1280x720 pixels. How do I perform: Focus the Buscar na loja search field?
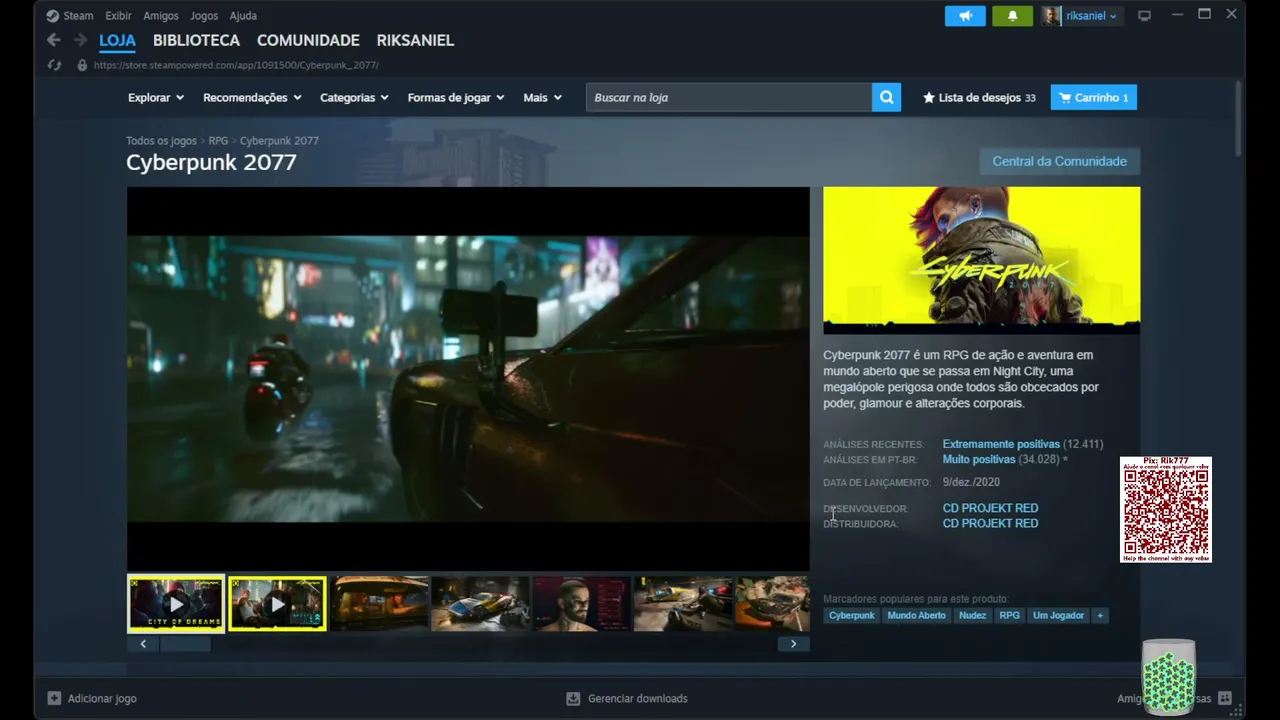click(x=729, y=97)
